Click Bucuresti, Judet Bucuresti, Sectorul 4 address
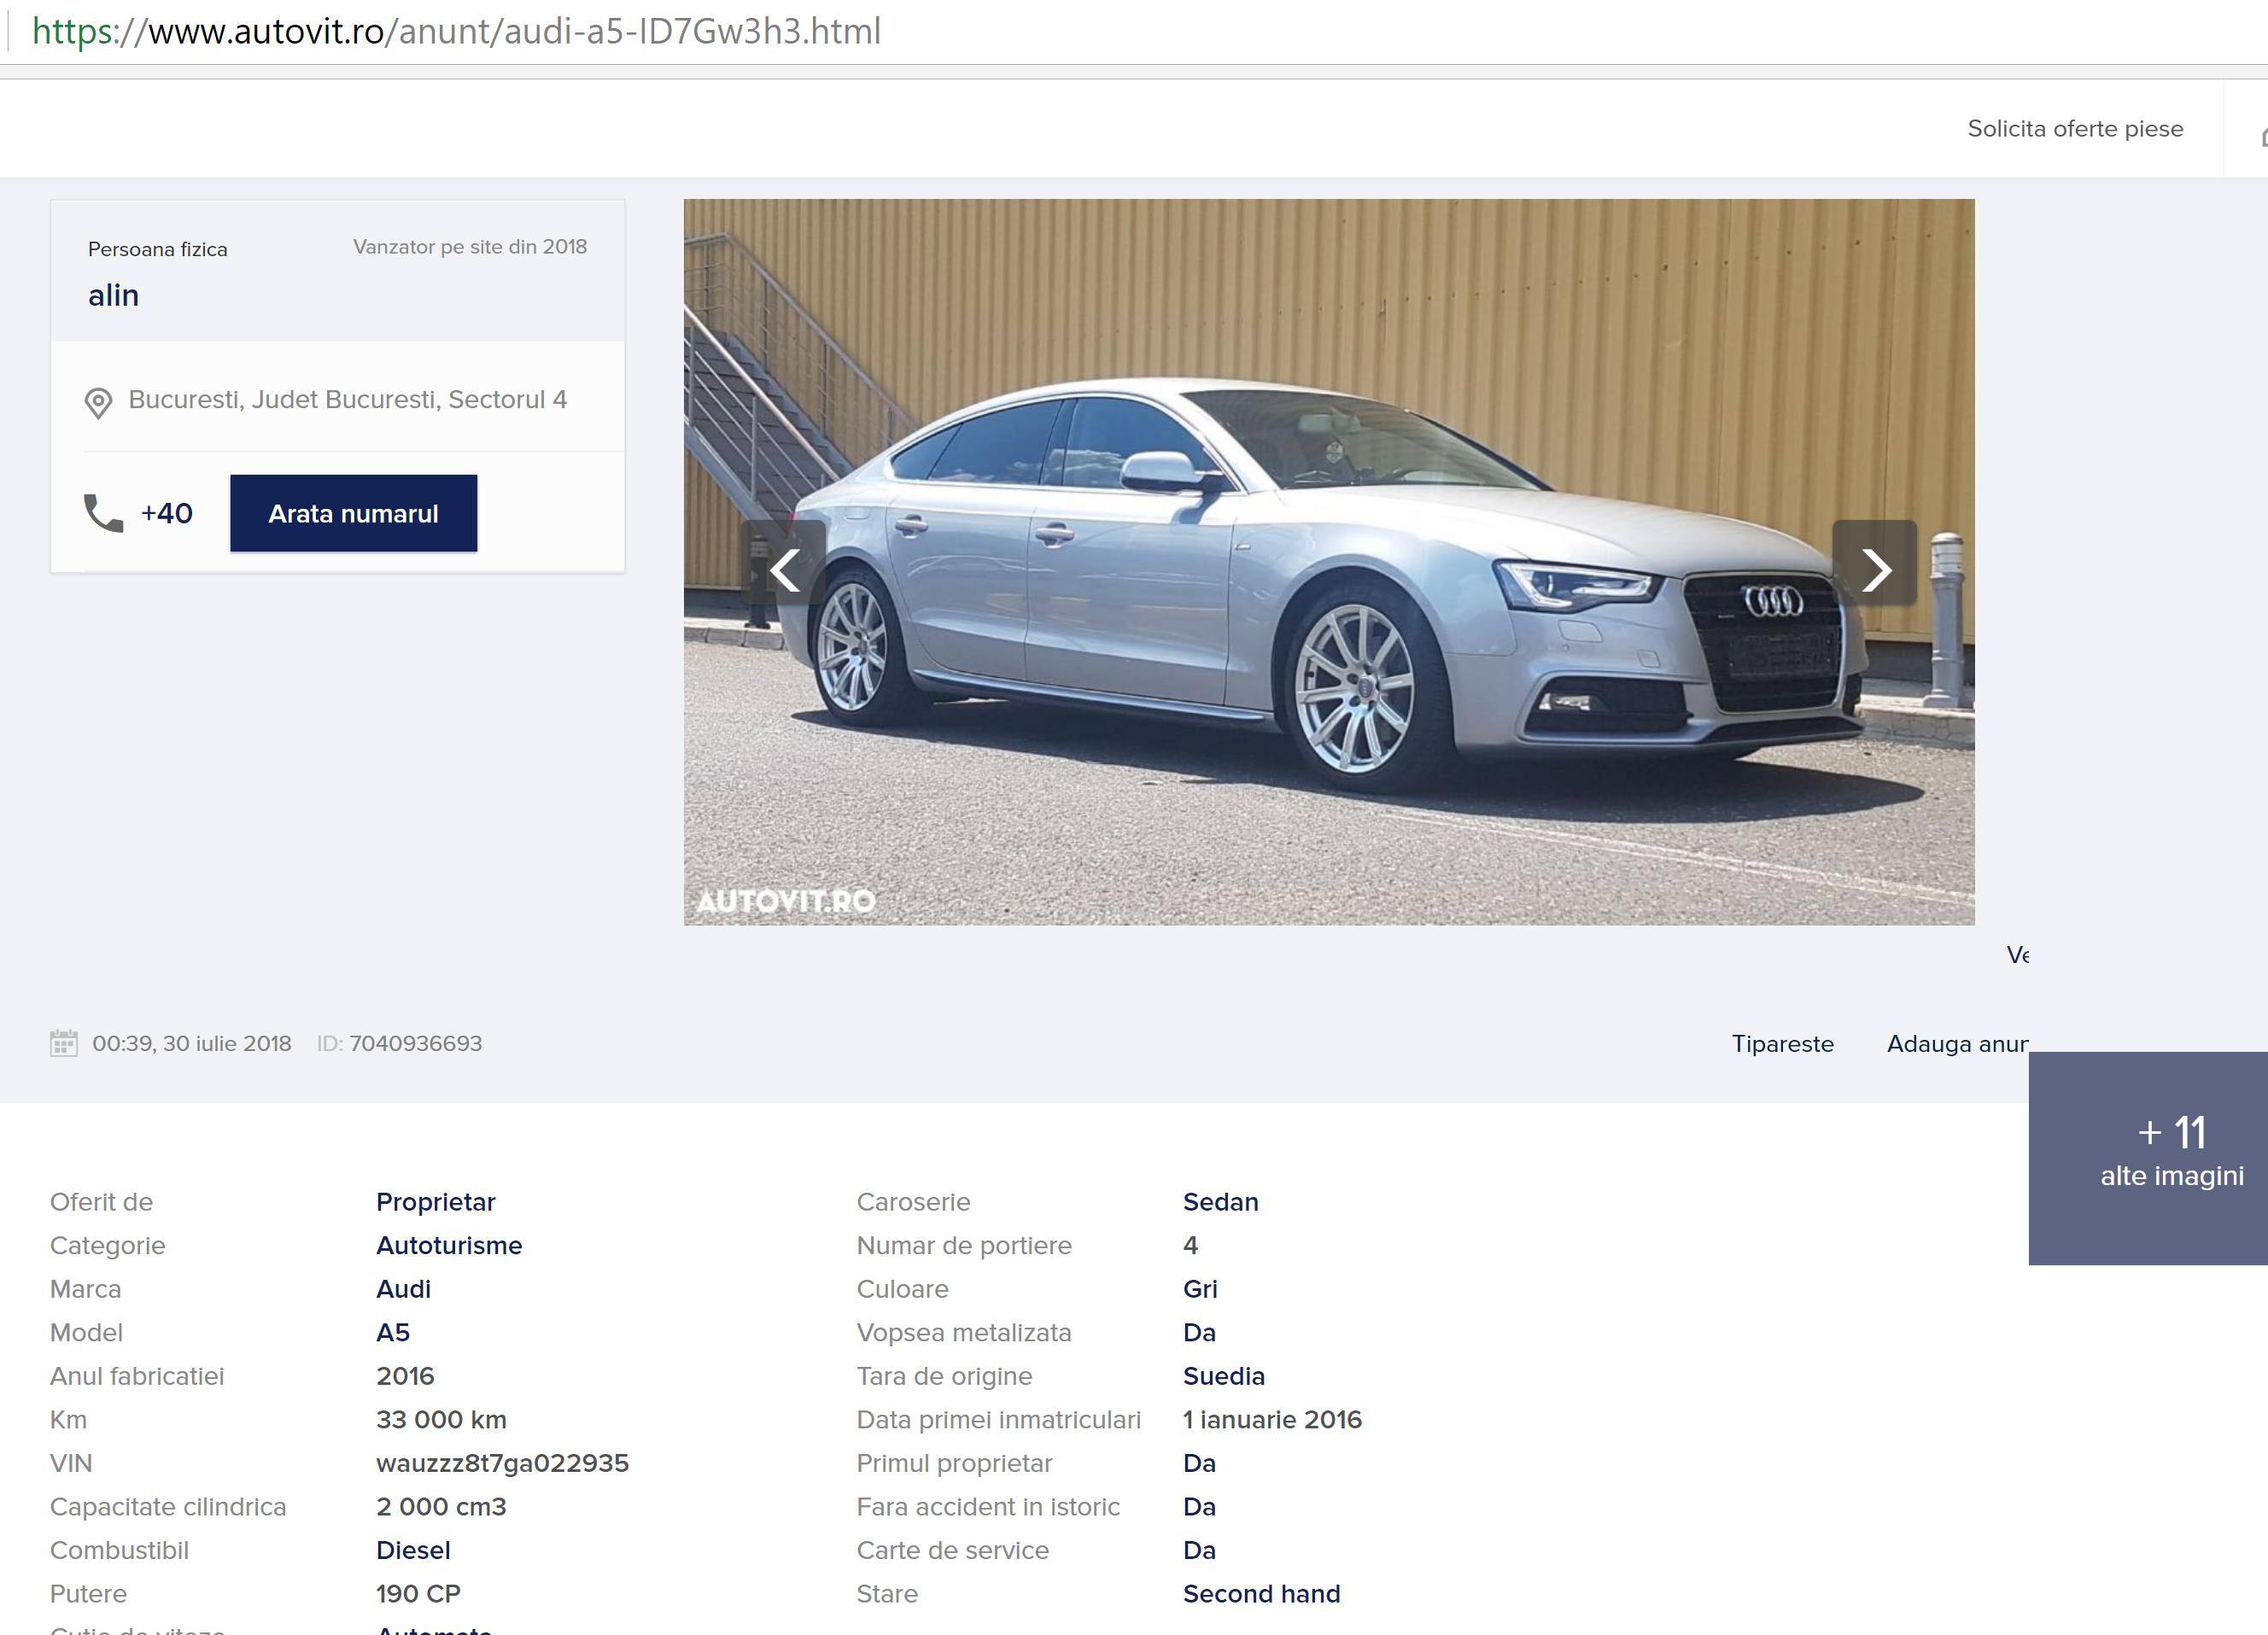The height and width of the screenshot is (1635, 2268). point(348,399)
